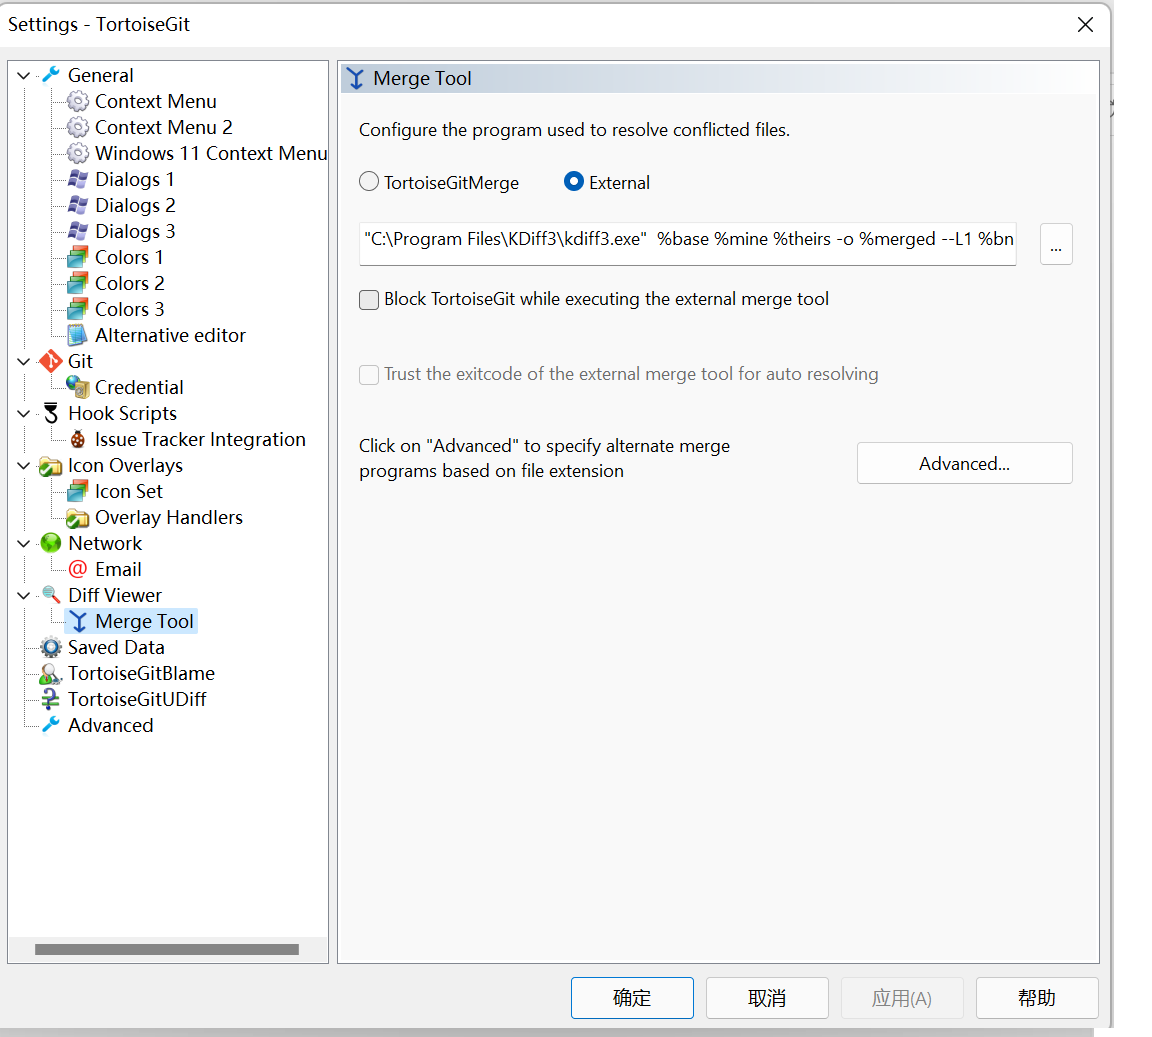Collapse the Icon Overlays tree node
Viewport: 1152px width, 1037px height.
[x=24, y=465]
